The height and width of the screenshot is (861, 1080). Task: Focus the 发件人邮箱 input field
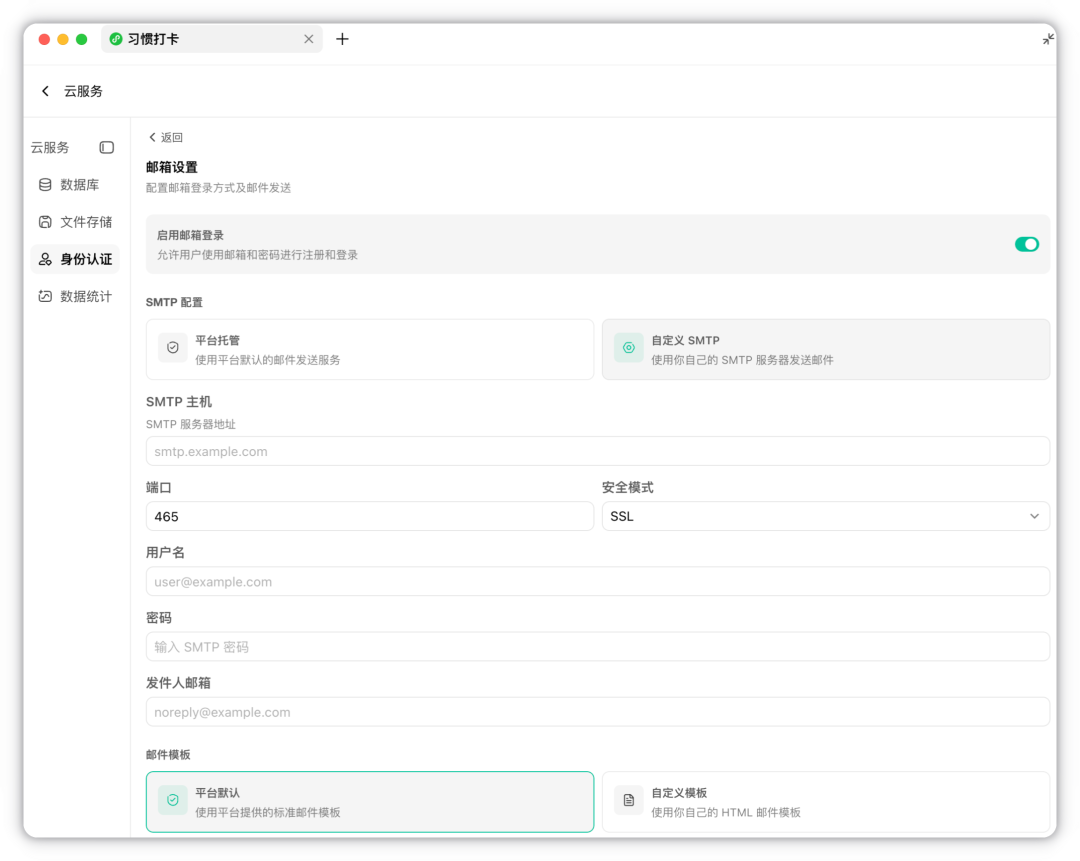tap(598, 712)
